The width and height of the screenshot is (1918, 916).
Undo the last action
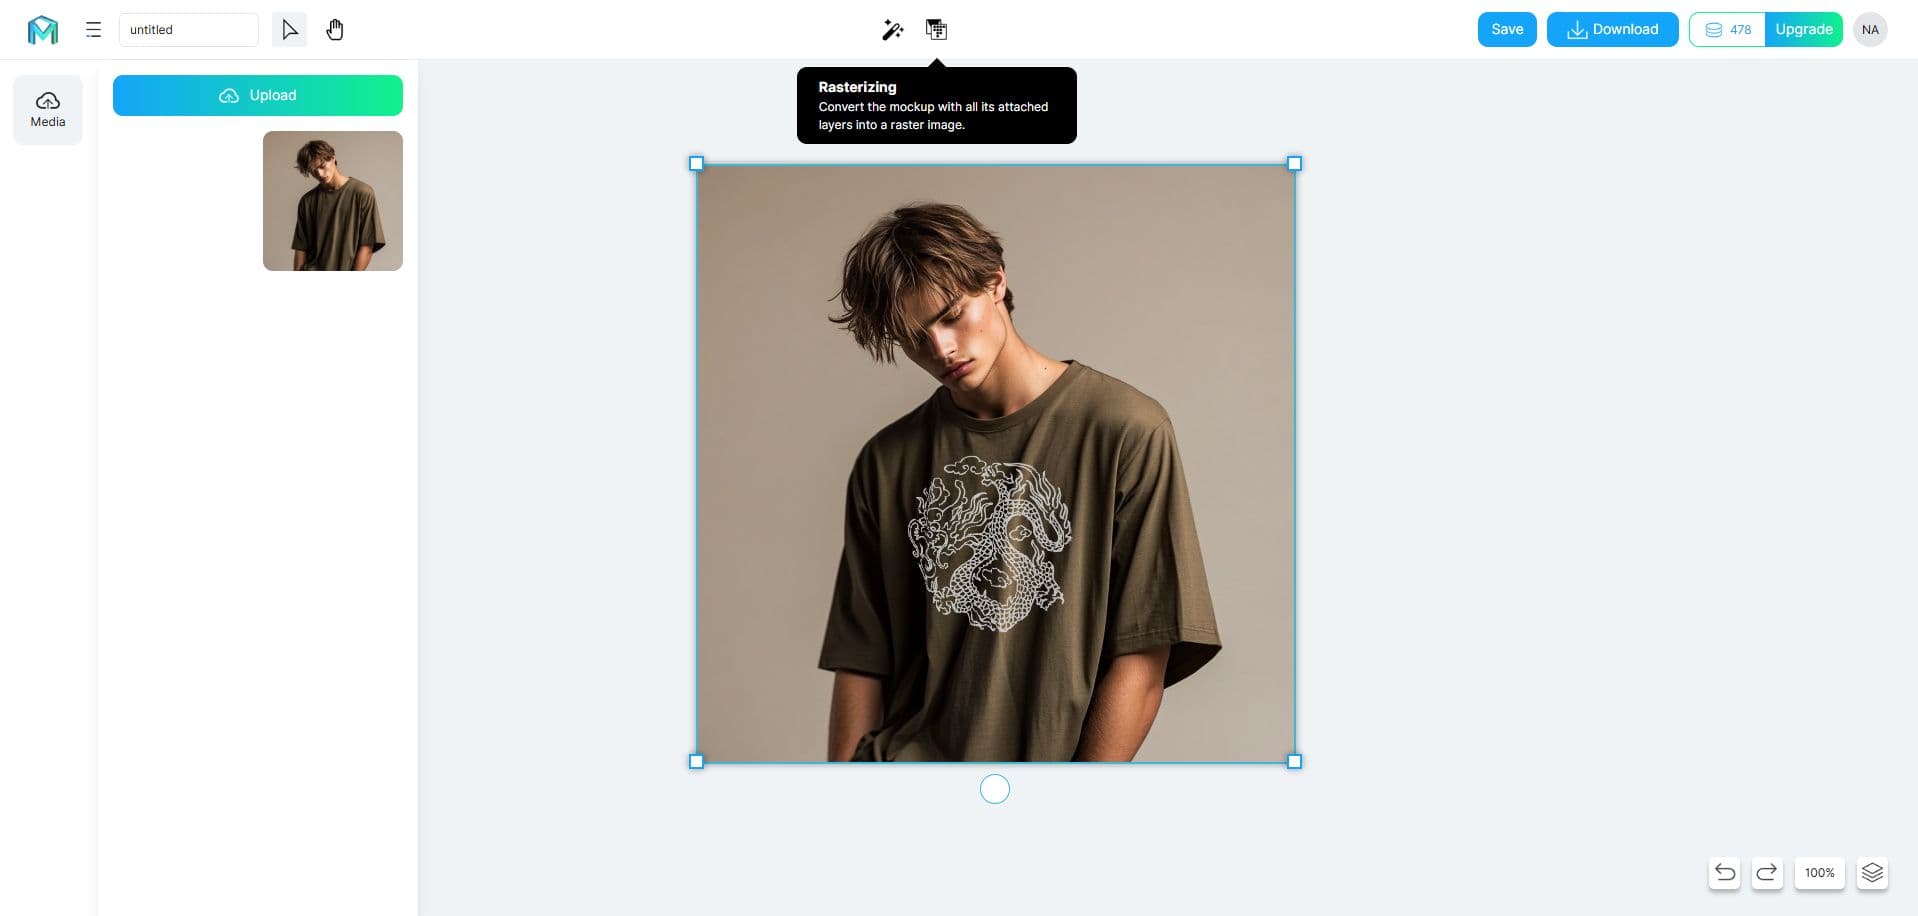[x=1725, y=873]
